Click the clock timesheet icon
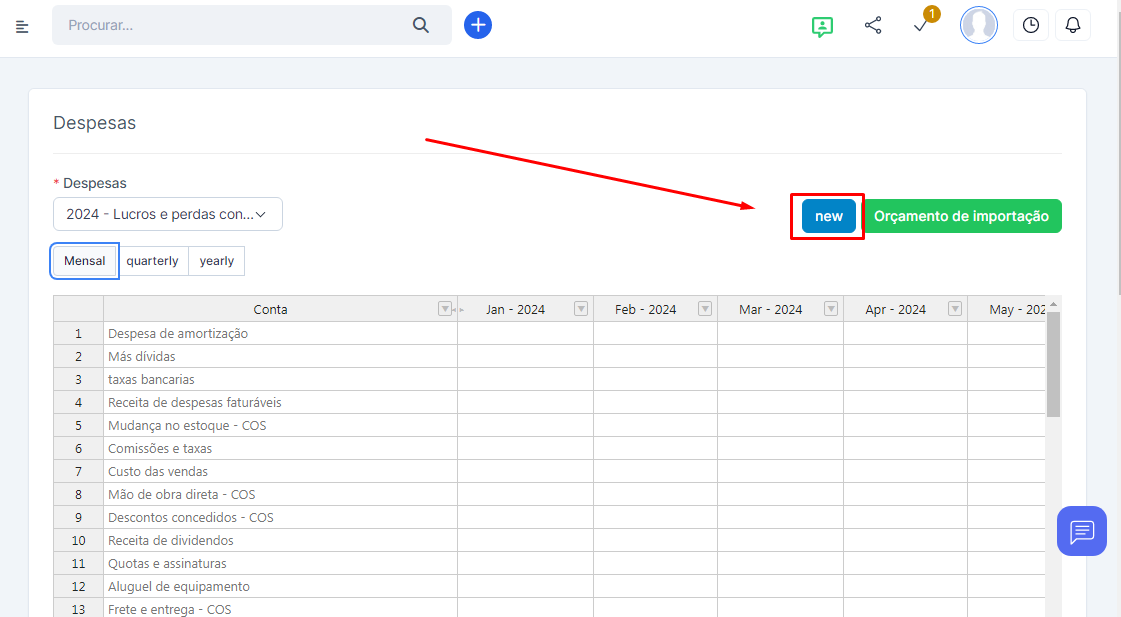 tap(1031, 25)
